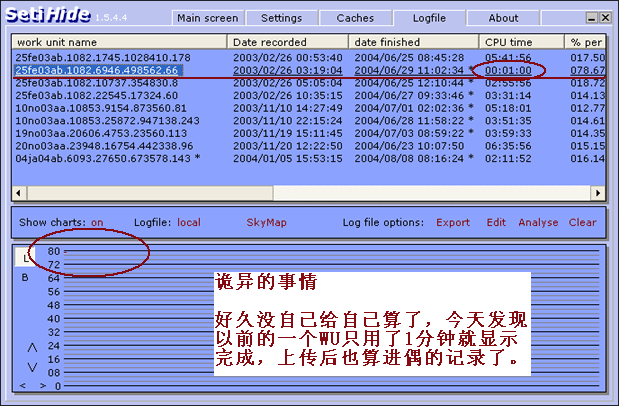Viewport: 619px width, 406px height.
Task: Click the horizontal scrollbar right arrow
Action: [598, 193]
